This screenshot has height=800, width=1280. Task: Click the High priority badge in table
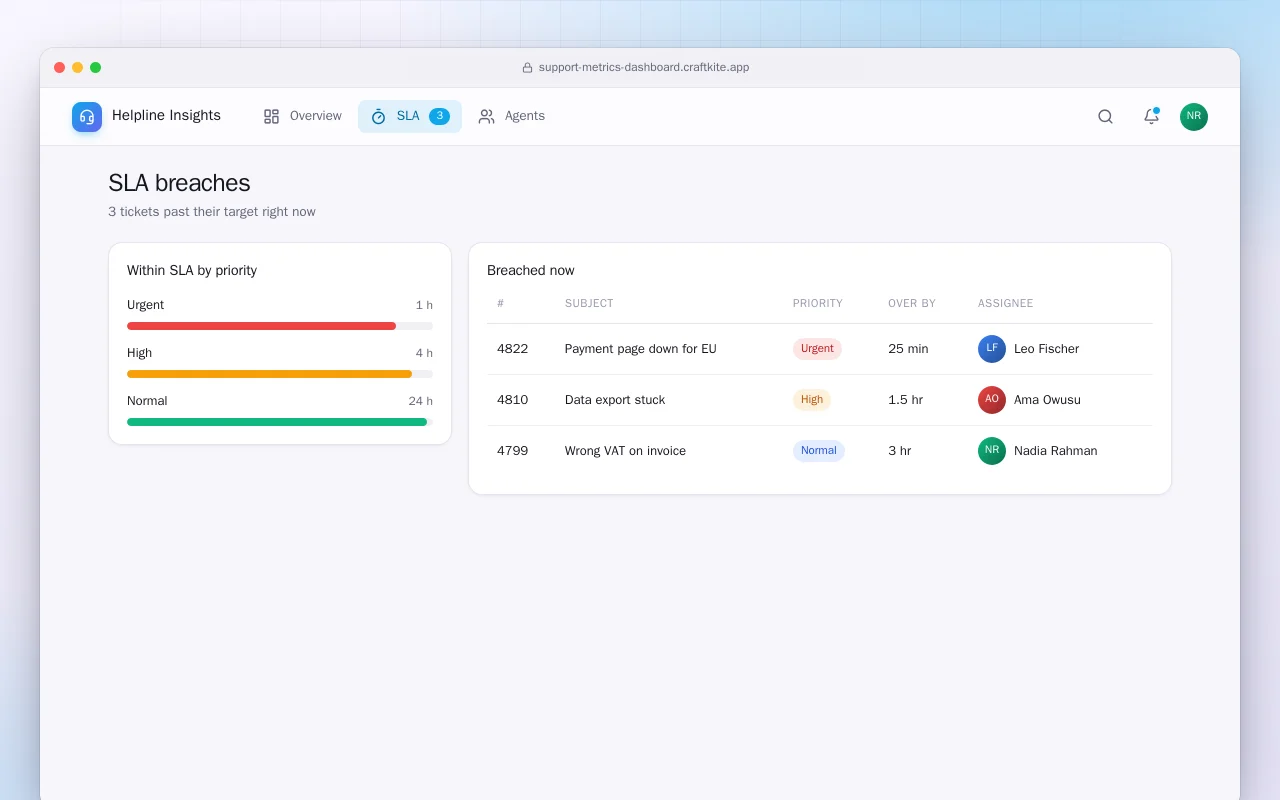812,400
